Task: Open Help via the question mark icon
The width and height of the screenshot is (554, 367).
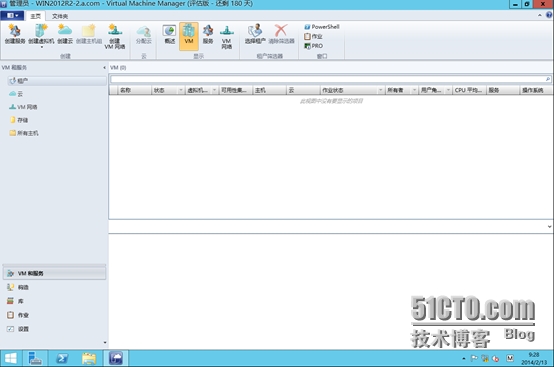Action: [x=549, y=15]
